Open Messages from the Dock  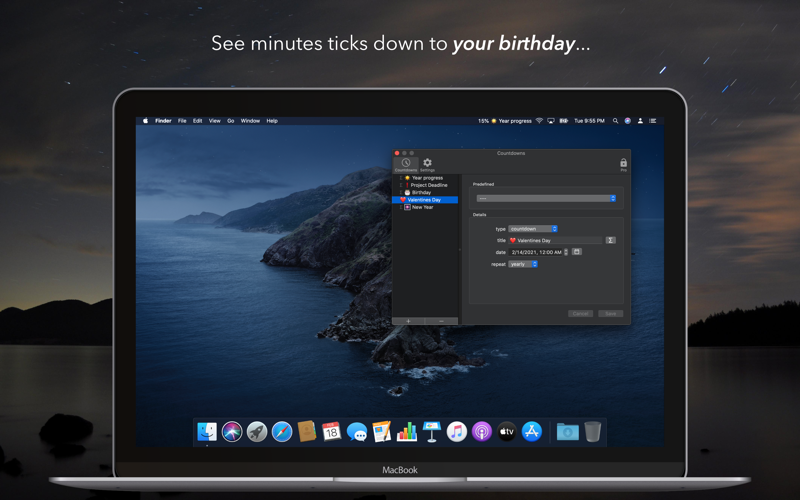(x=357, y=432)
